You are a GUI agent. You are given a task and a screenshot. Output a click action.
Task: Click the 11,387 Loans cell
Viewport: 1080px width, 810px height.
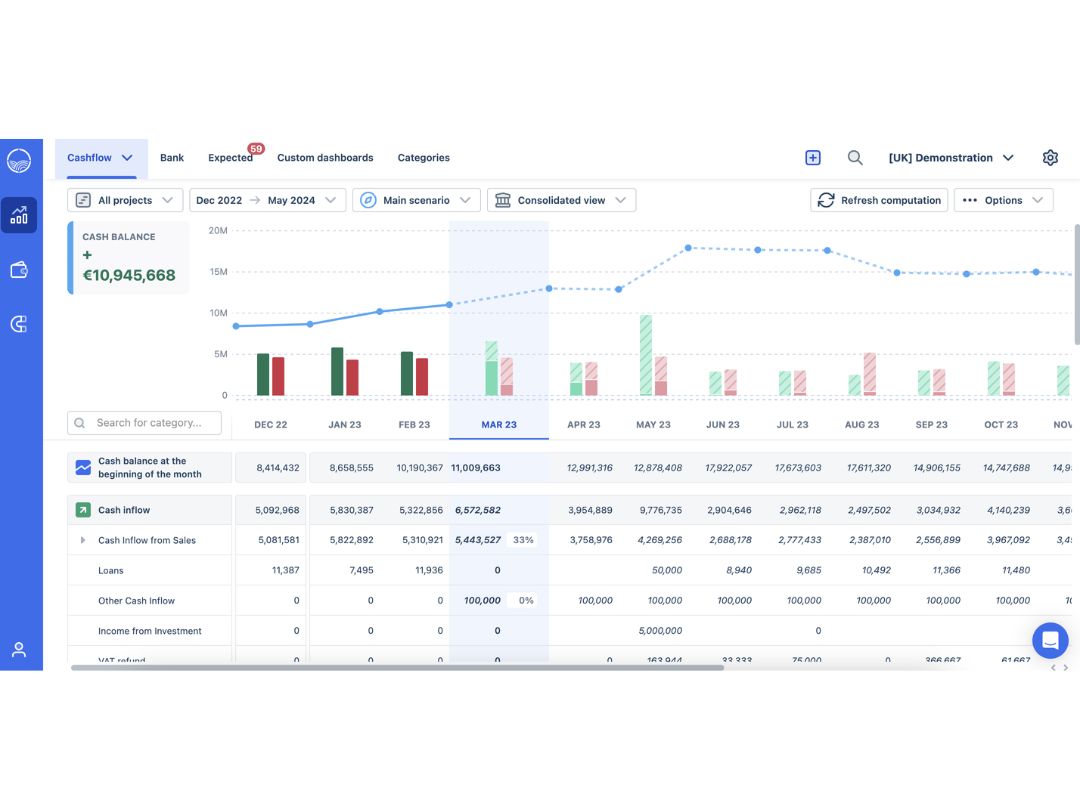pyautogui.click(x=285, y=570)
